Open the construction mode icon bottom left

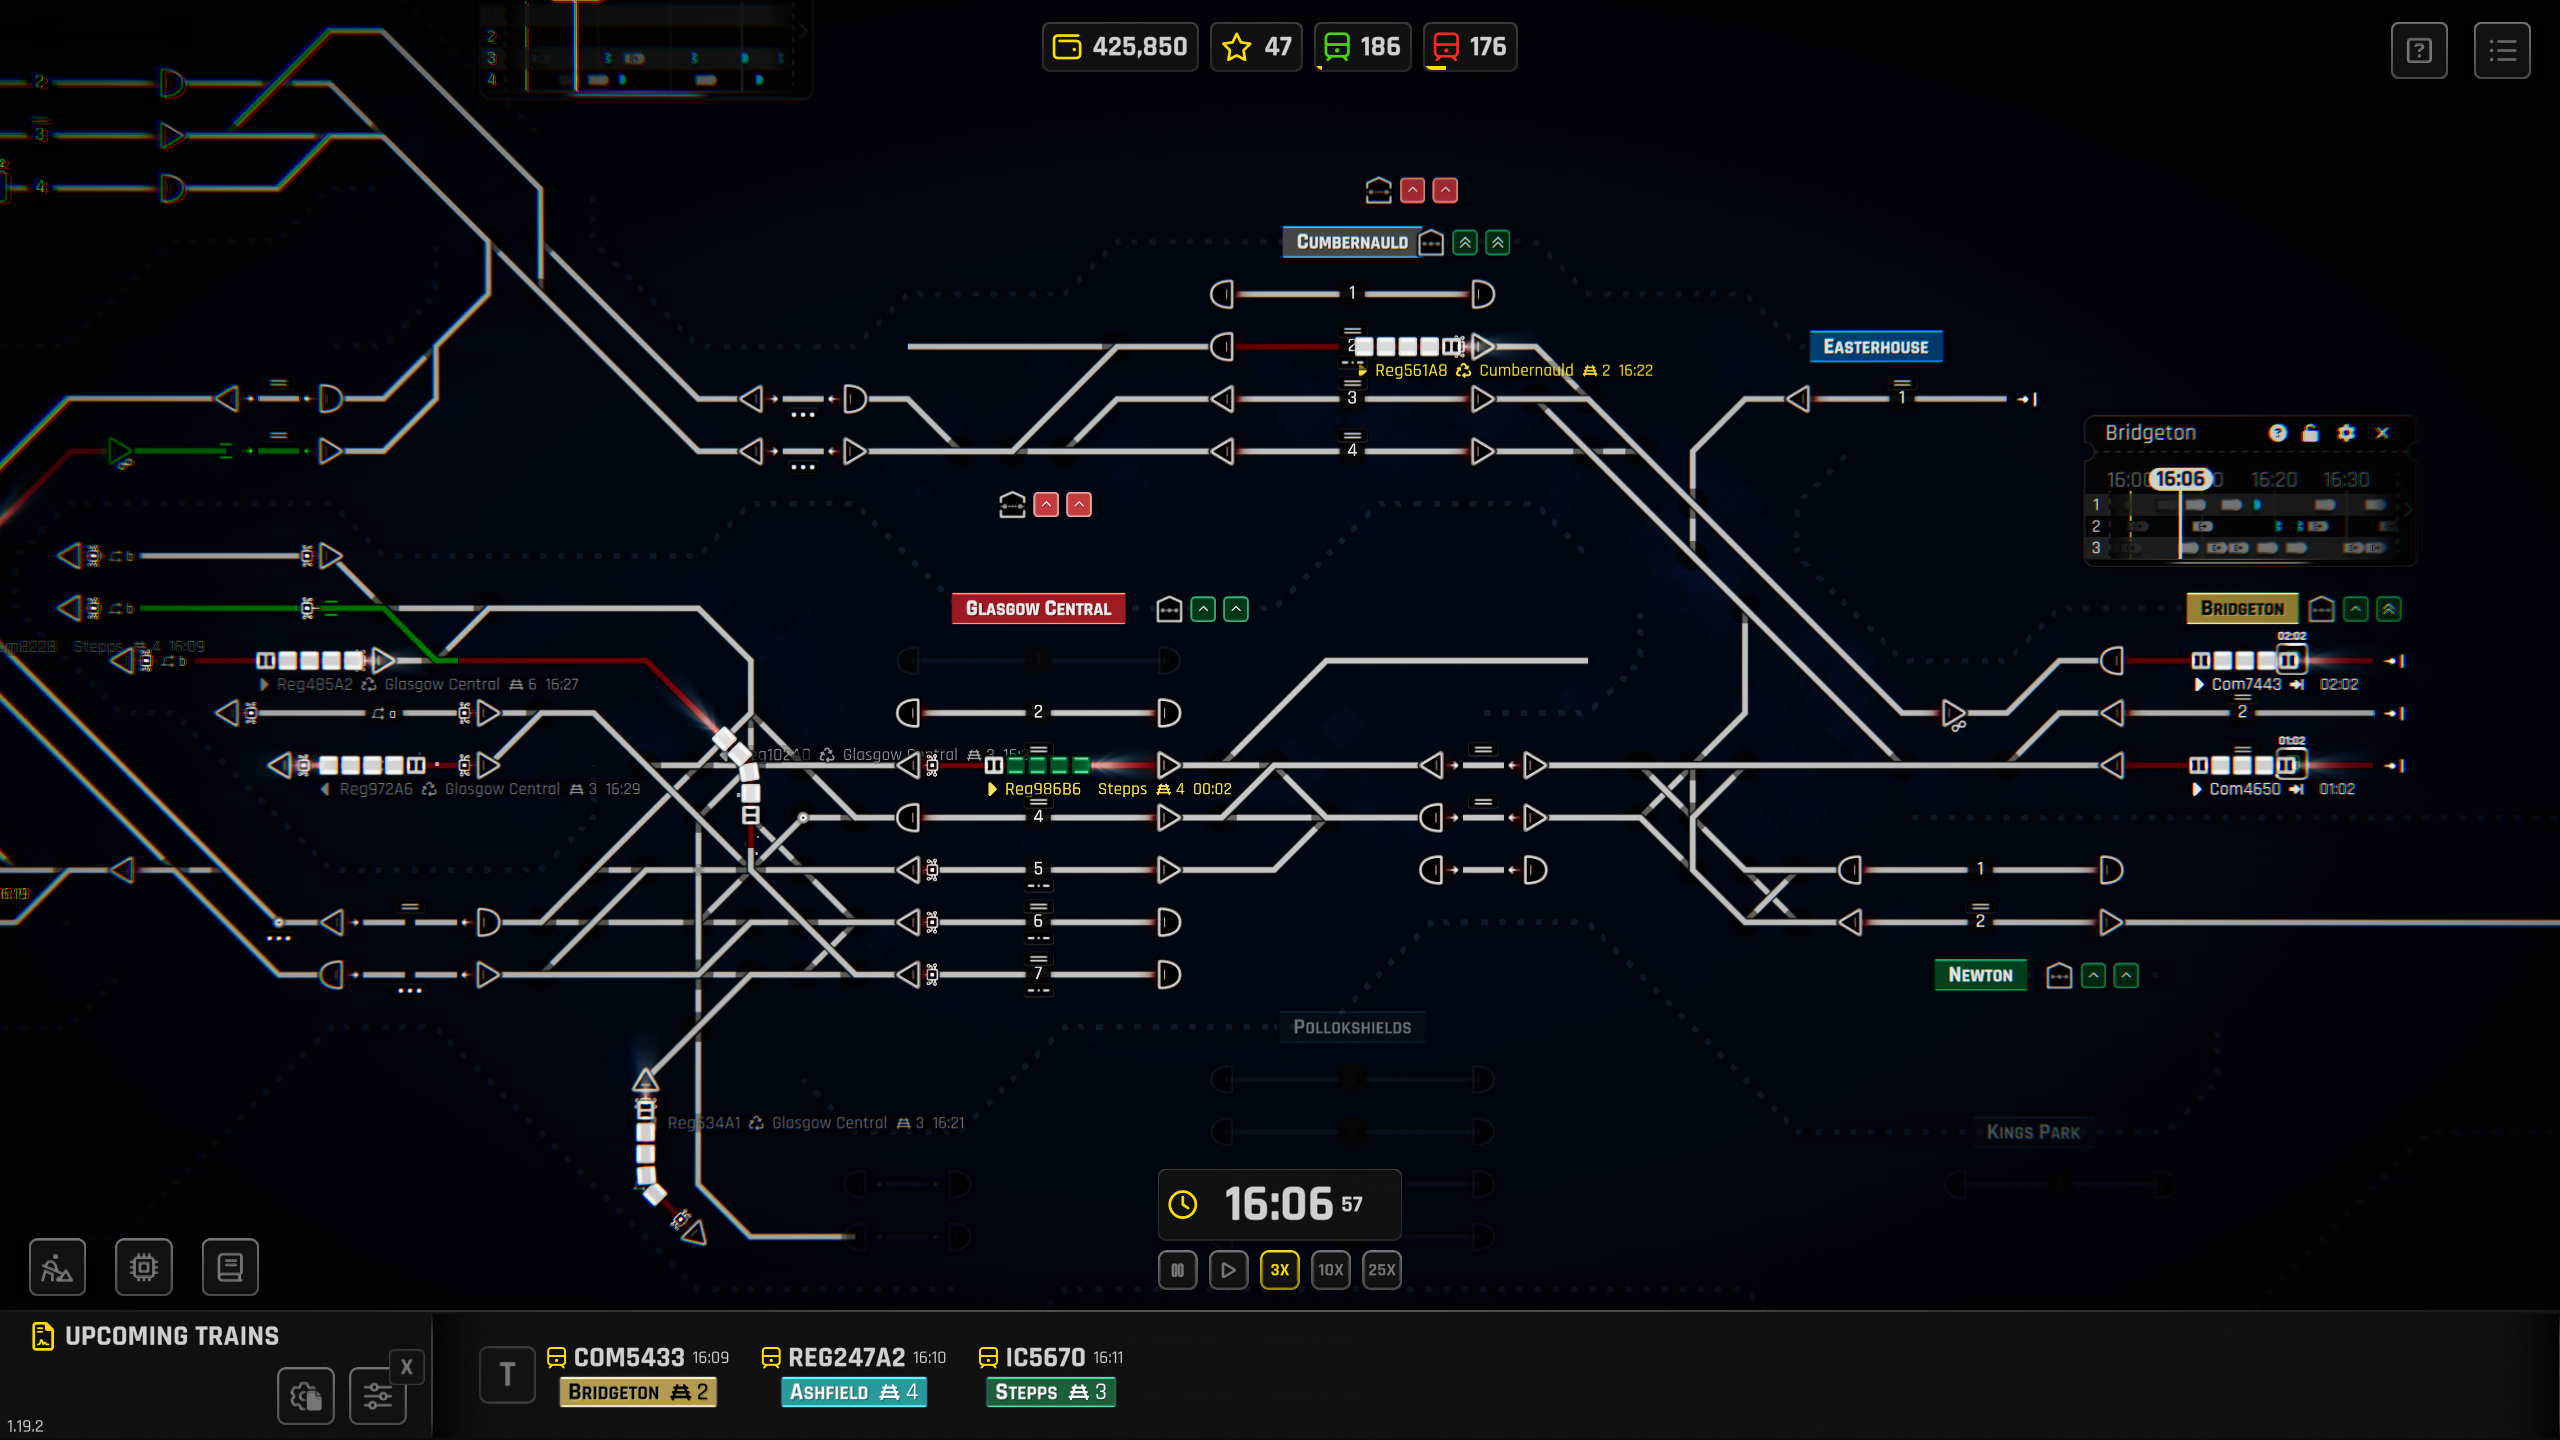pyautogui.click(x=56, y=1267)
